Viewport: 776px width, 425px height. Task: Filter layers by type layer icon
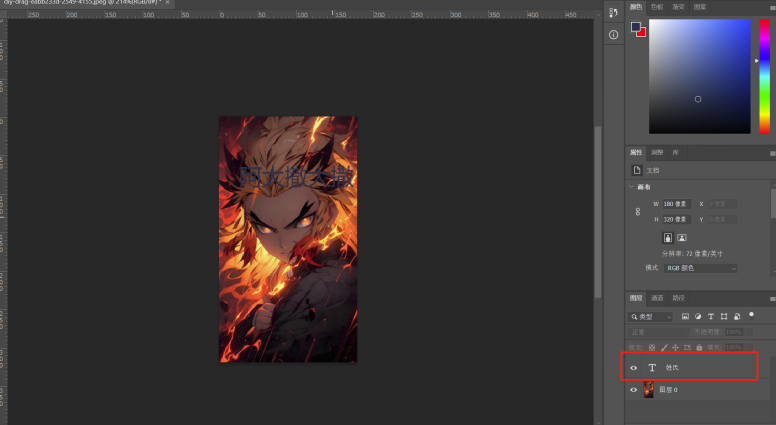711,317
